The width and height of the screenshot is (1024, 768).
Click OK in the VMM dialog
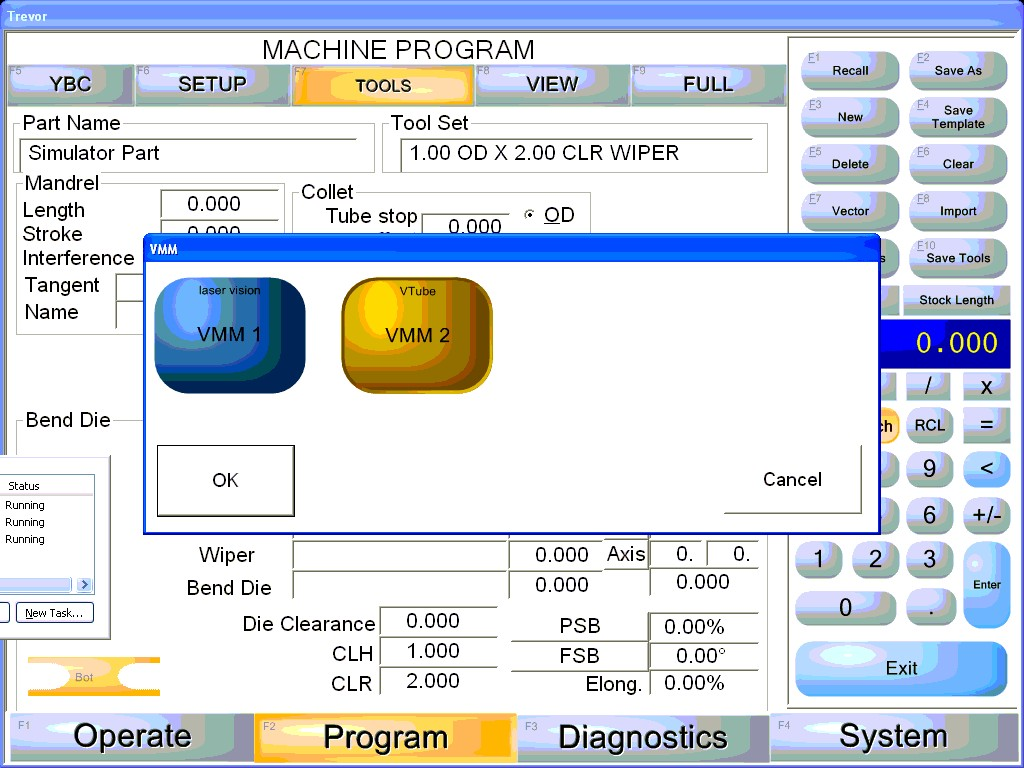[x=226, y=480]
